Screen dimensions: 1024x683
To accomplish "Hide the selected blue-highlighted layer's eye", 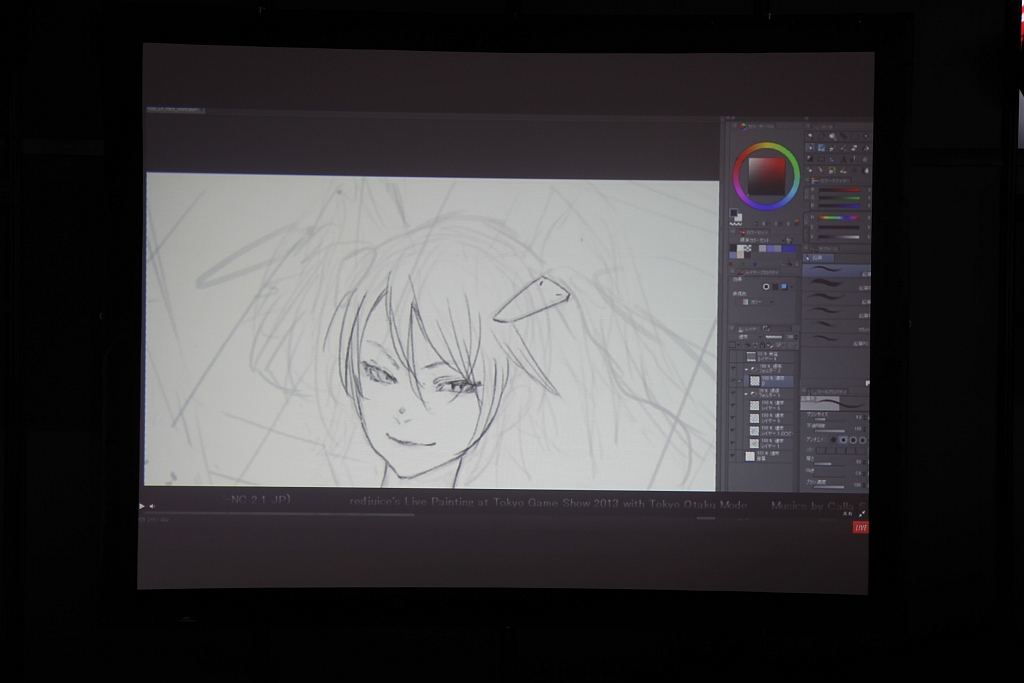I will pos(733,381).
